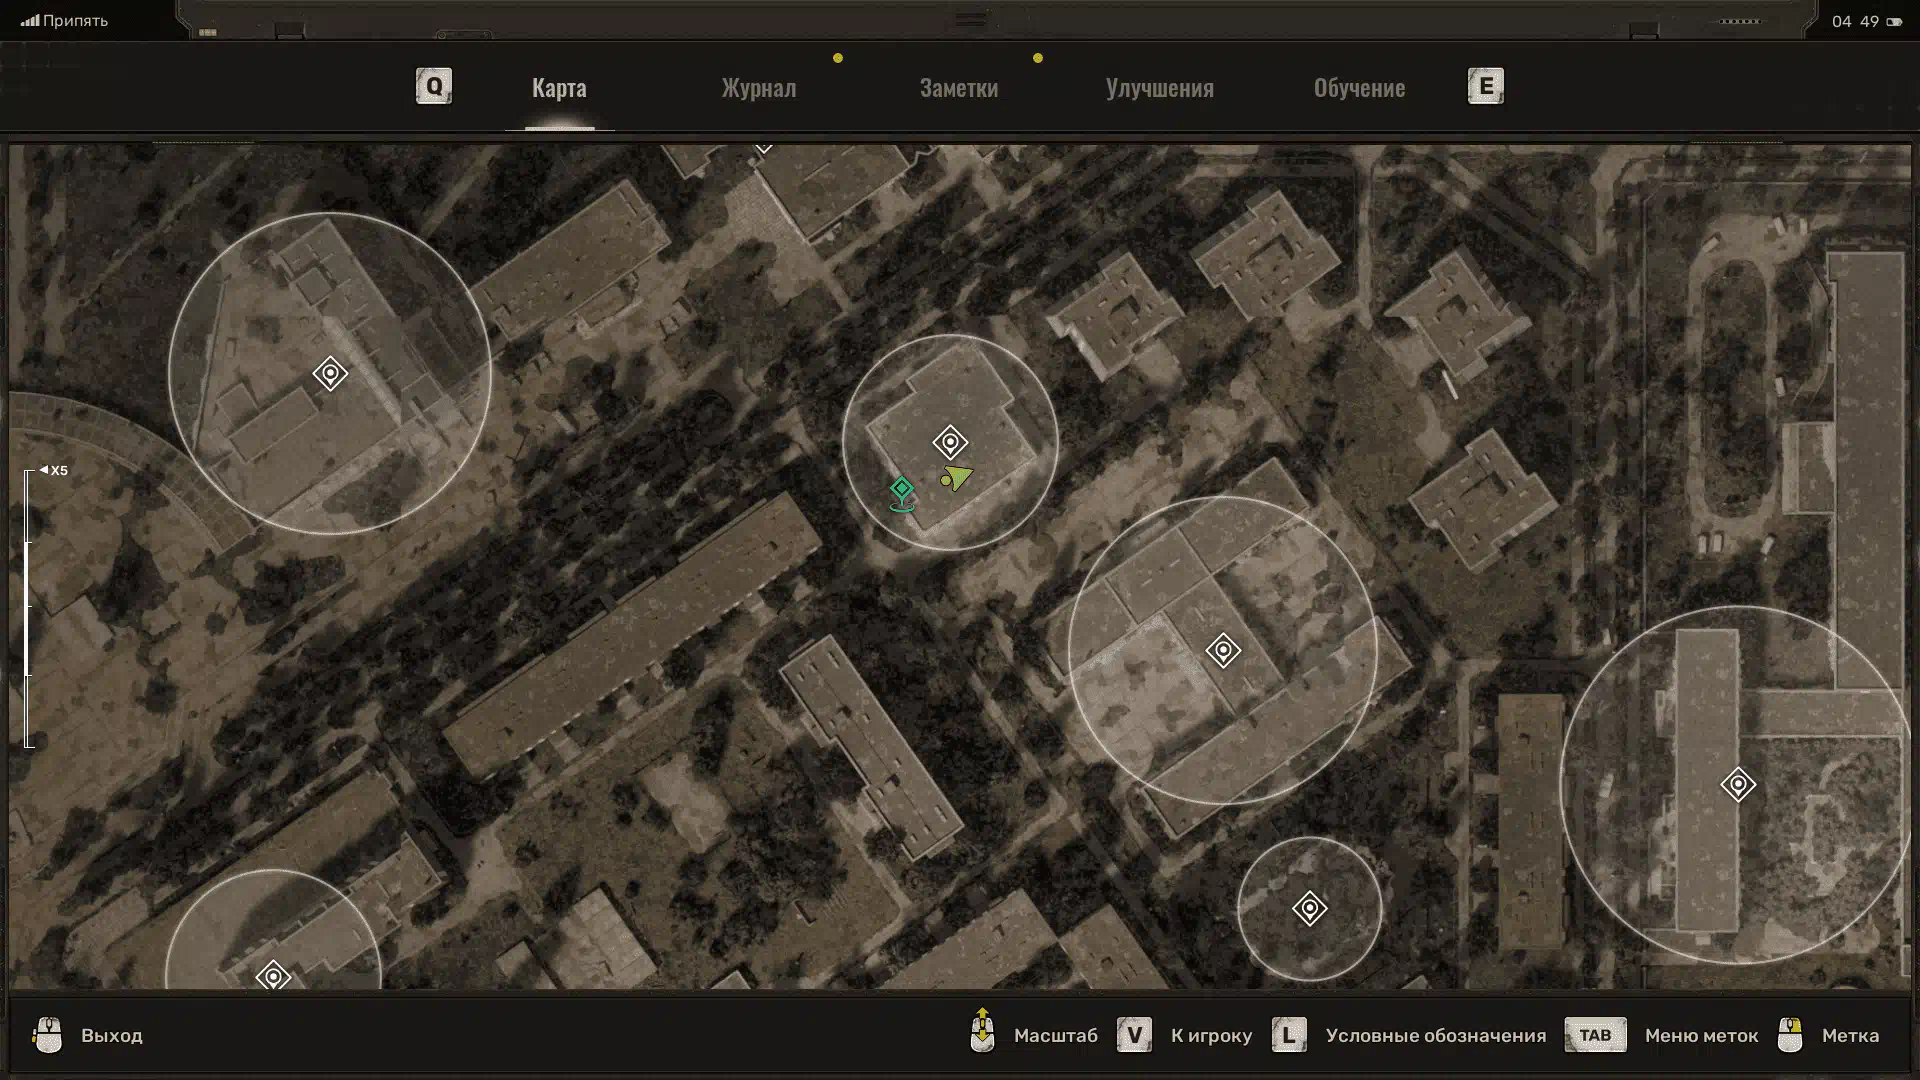Click К игроку center-on-player button
This screenshot has width=1920, height=1080.
tap(1210, 1035)
